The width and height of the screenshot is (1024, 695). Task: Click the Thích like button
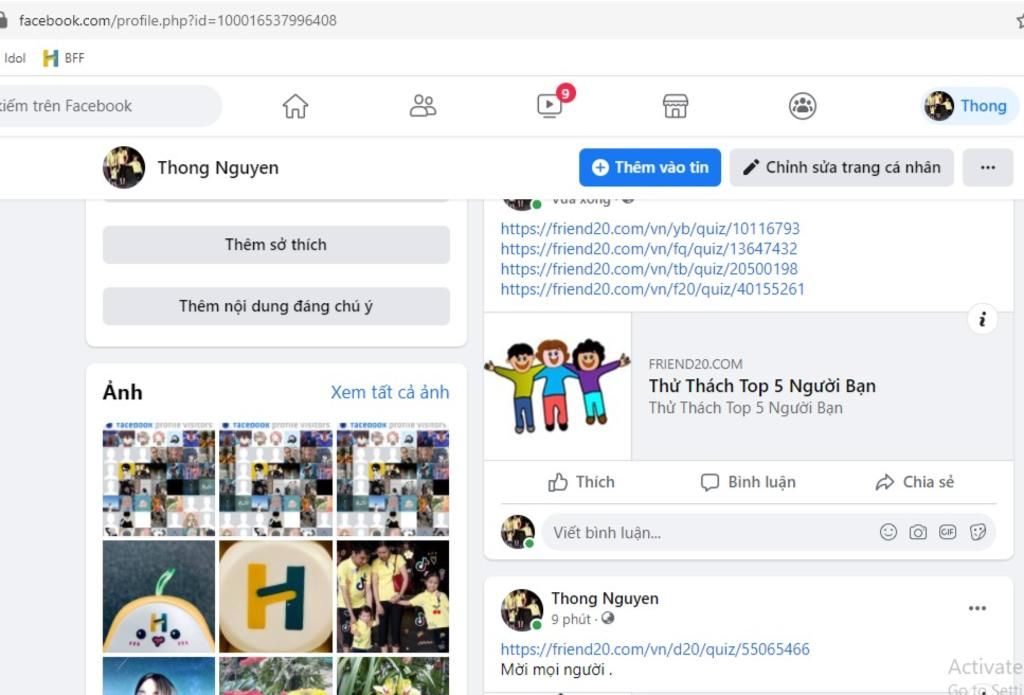581,482
